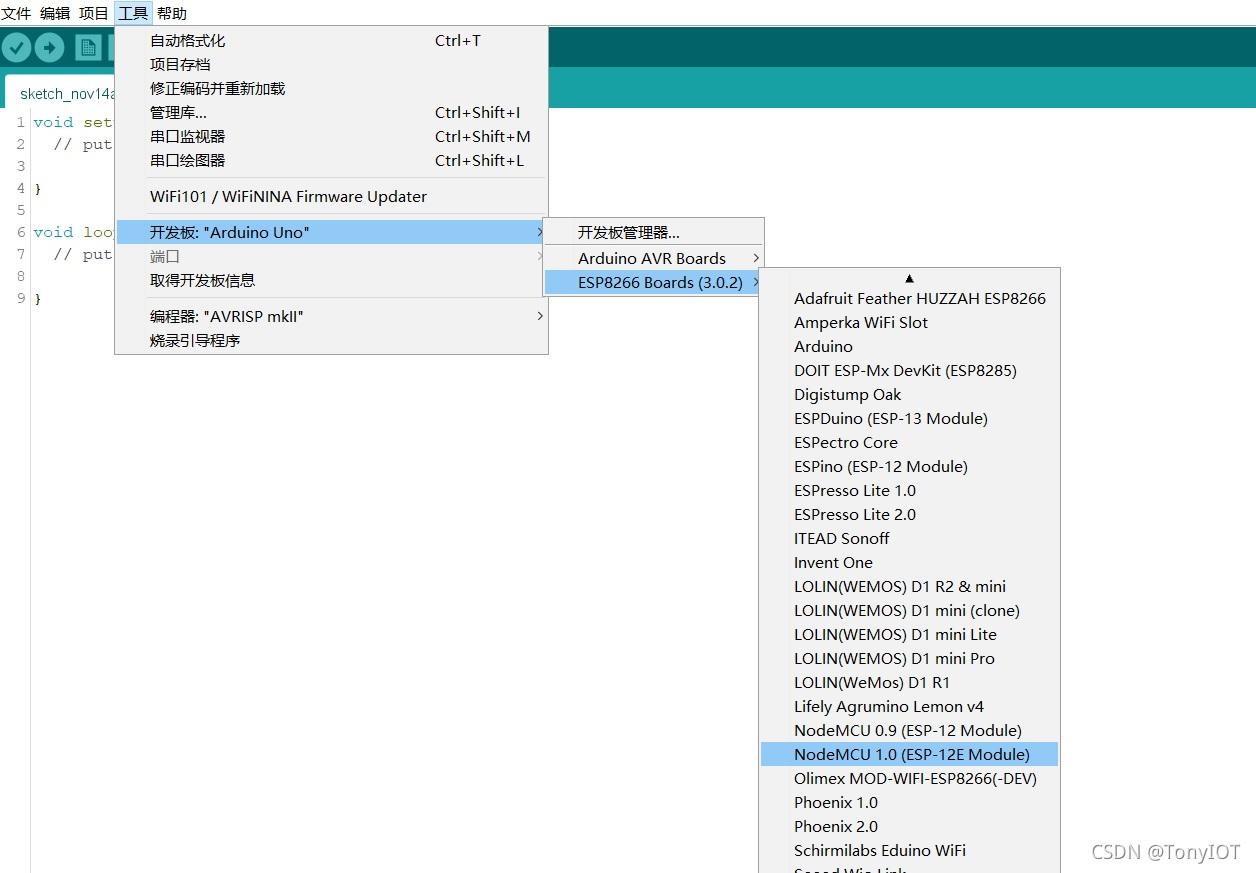Screen dimensions: 1256x873
Task: Expand ESP8266 Boards (3.0.2) submenu
Action: coord(654,283)
